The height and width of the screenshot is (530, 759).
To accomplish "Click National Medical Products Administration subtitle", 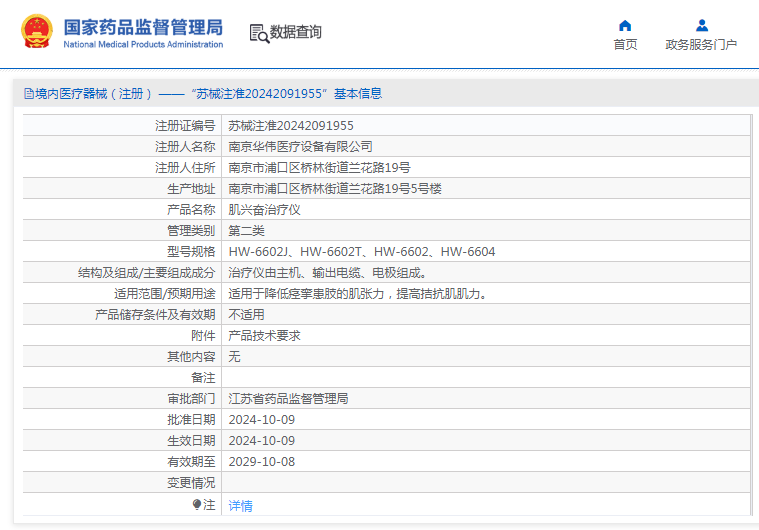I will 143,45.
